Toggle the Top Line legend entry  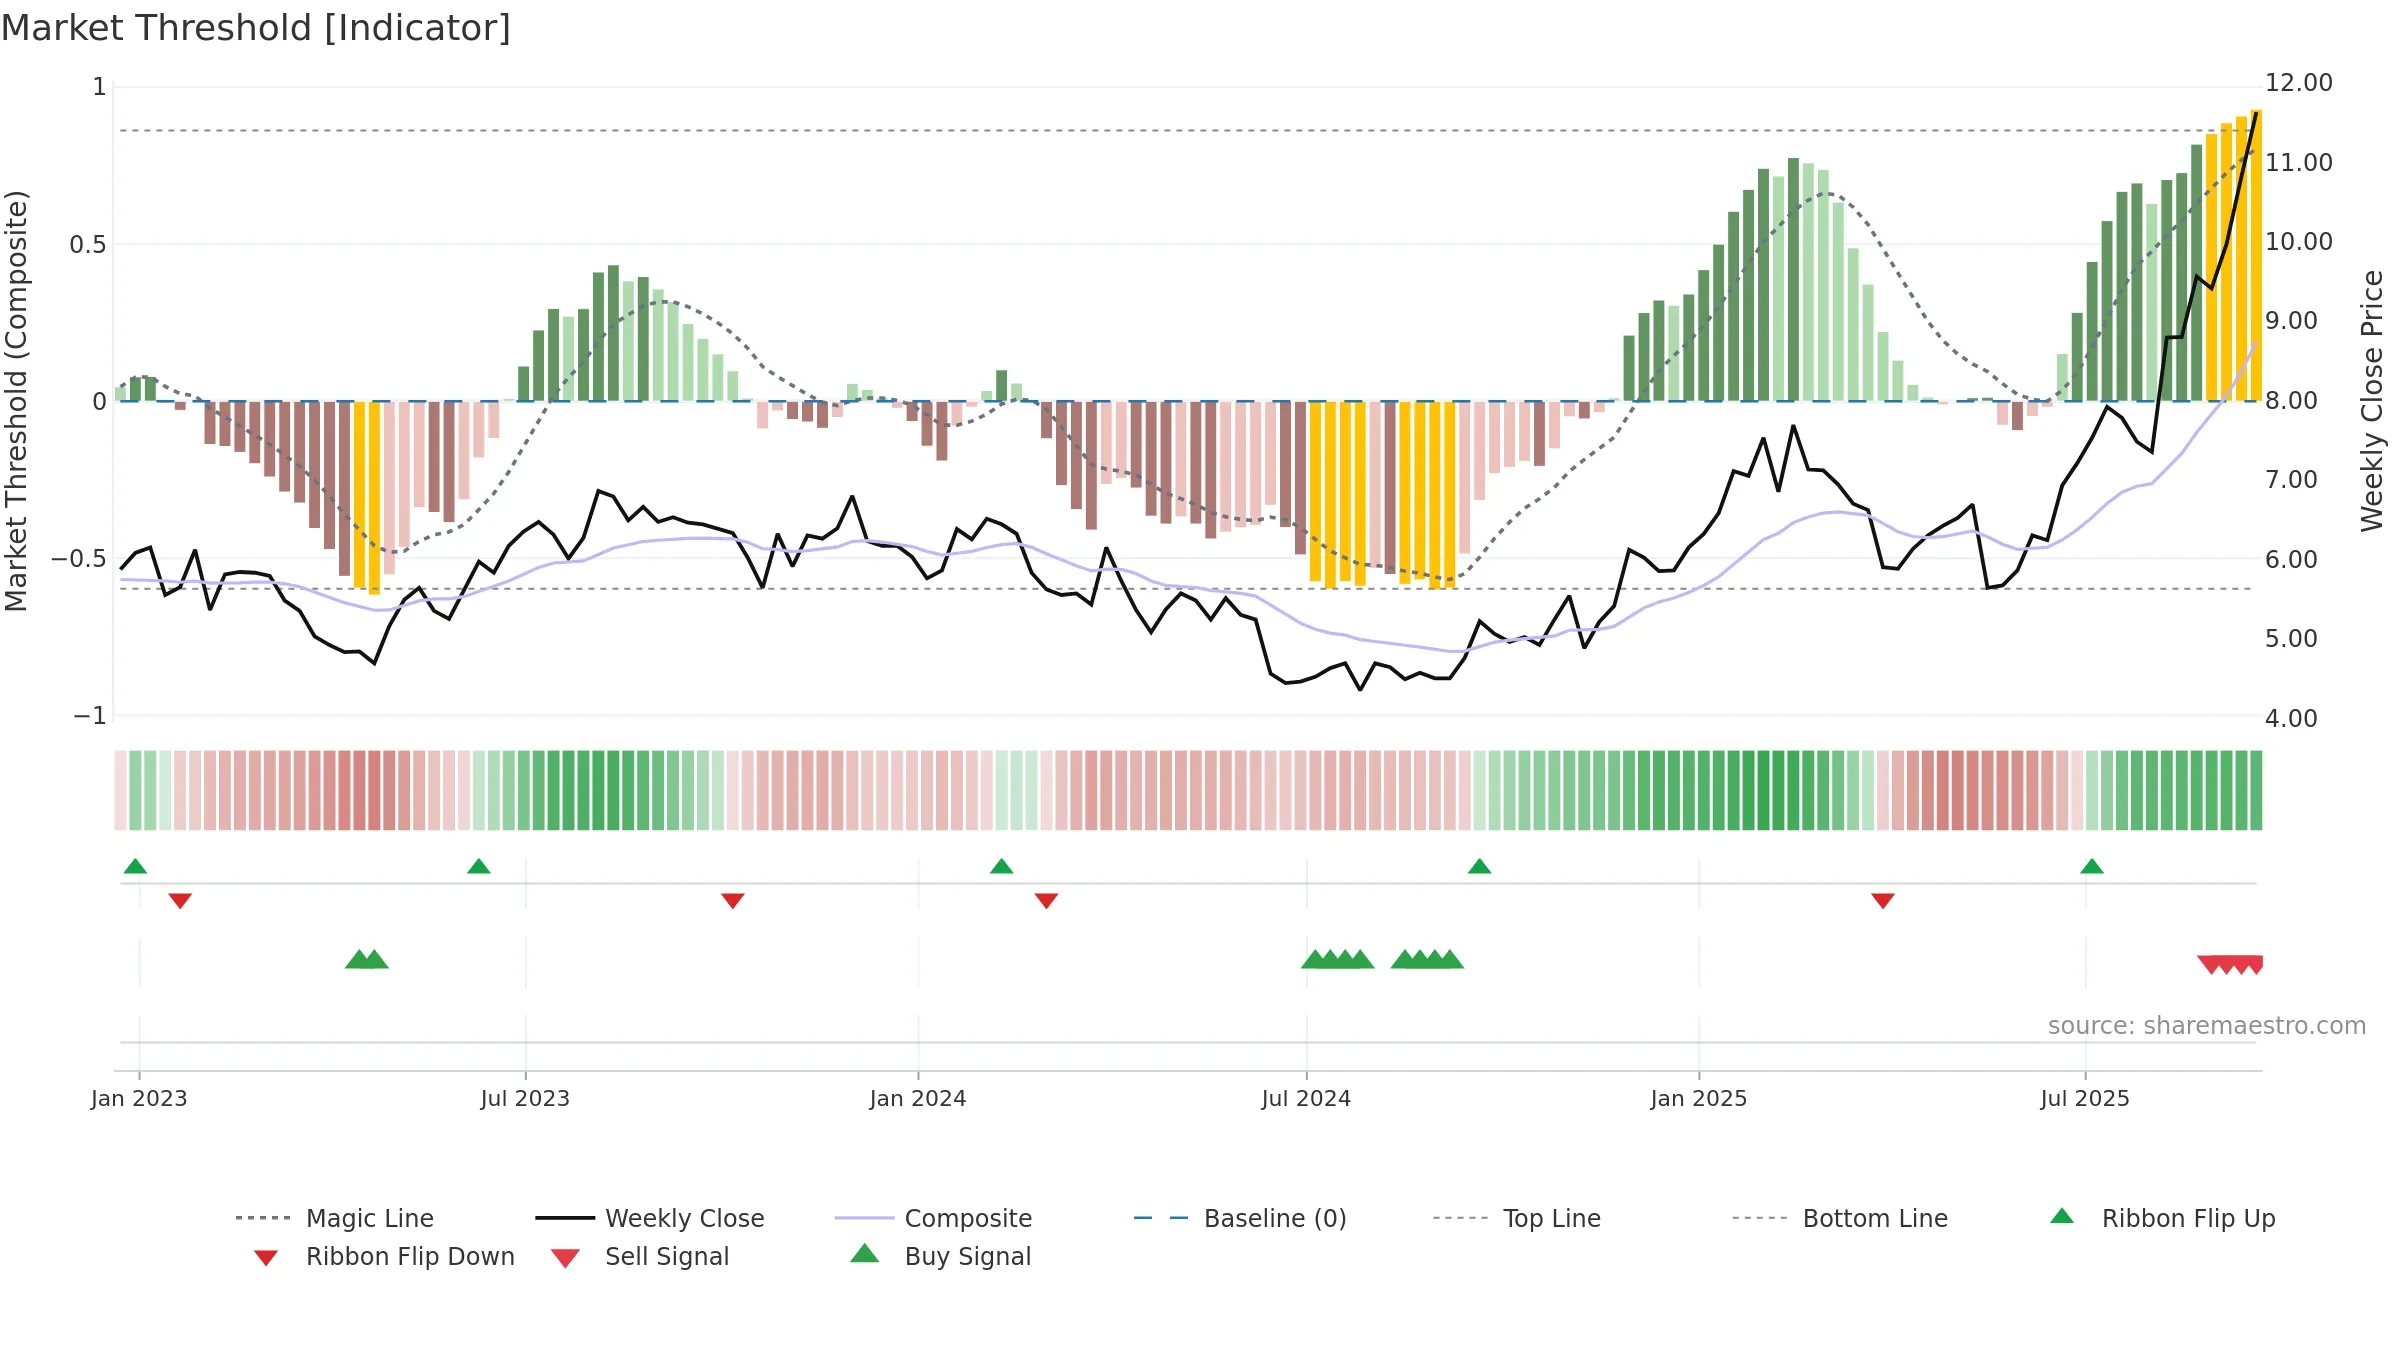pos(1517,1218)
